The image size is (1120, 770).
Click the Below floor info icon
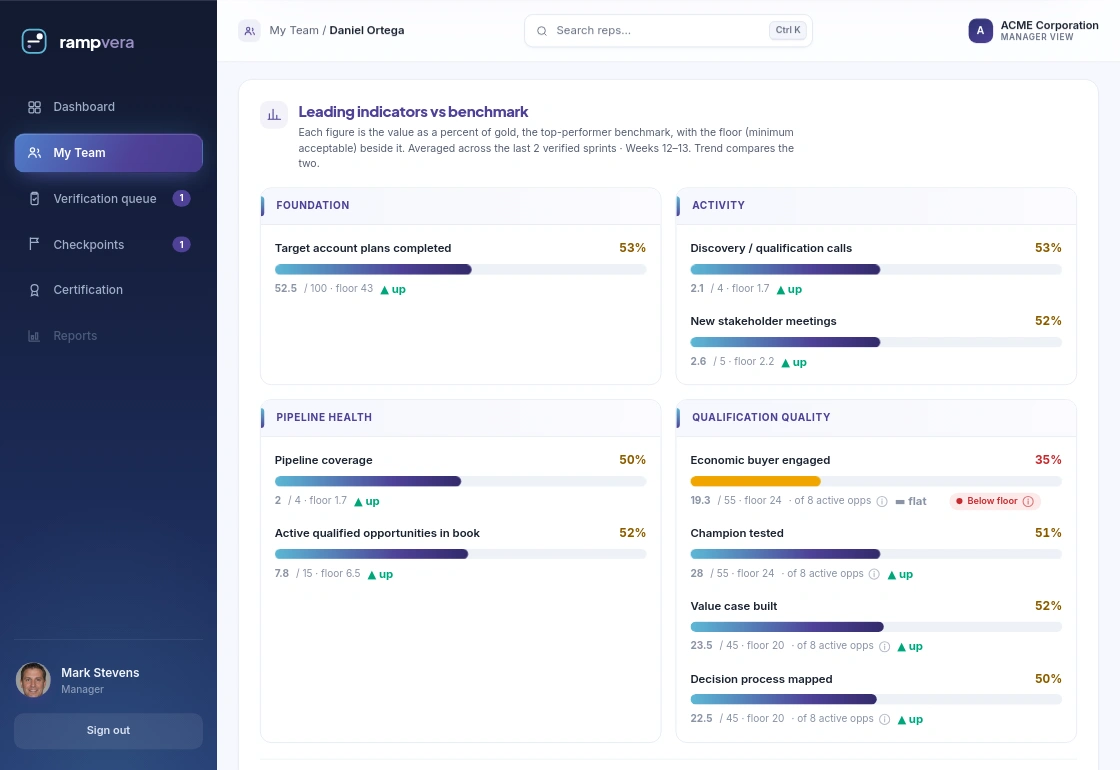click(1028, 501)
